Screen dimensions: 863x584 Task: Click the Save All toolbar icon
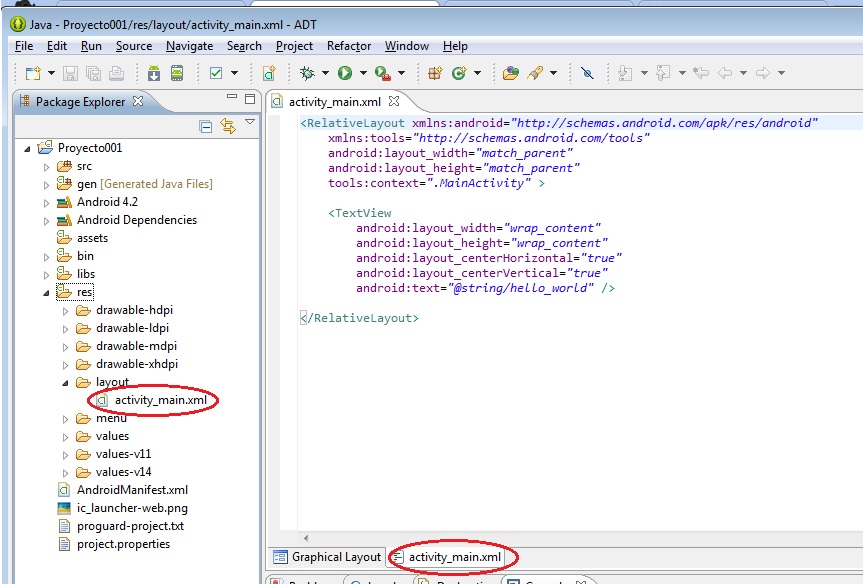[x=94, y=73]
